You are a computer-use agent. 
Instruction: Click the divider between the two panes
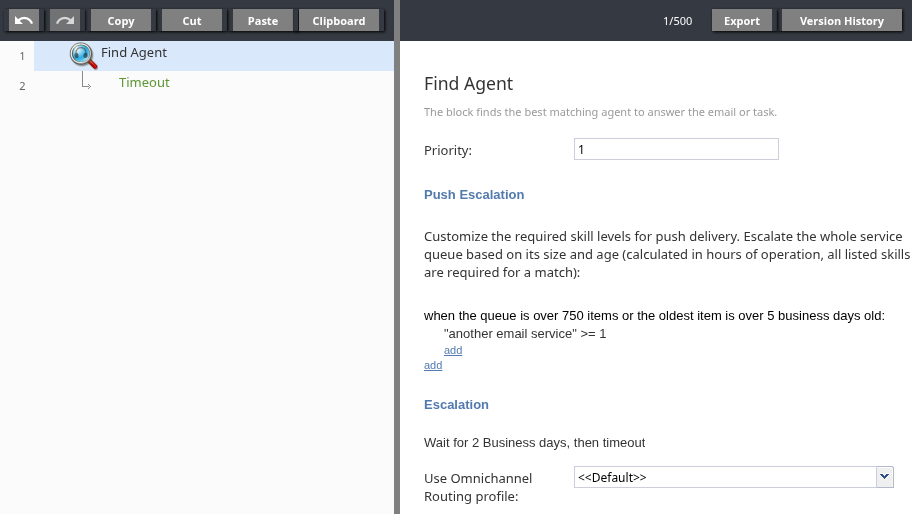pyautogui.click(x=397, y=257)
